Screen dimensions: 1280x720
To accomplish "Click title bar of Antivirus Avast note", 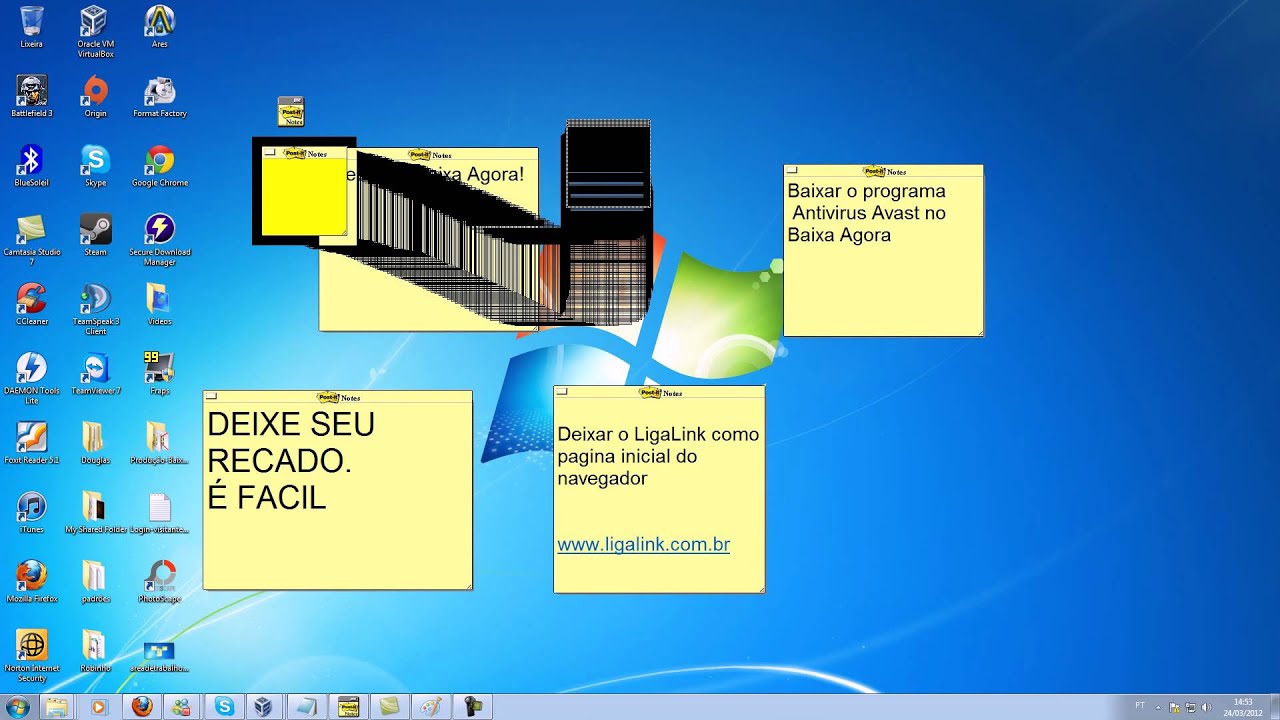I will point(883,171).
